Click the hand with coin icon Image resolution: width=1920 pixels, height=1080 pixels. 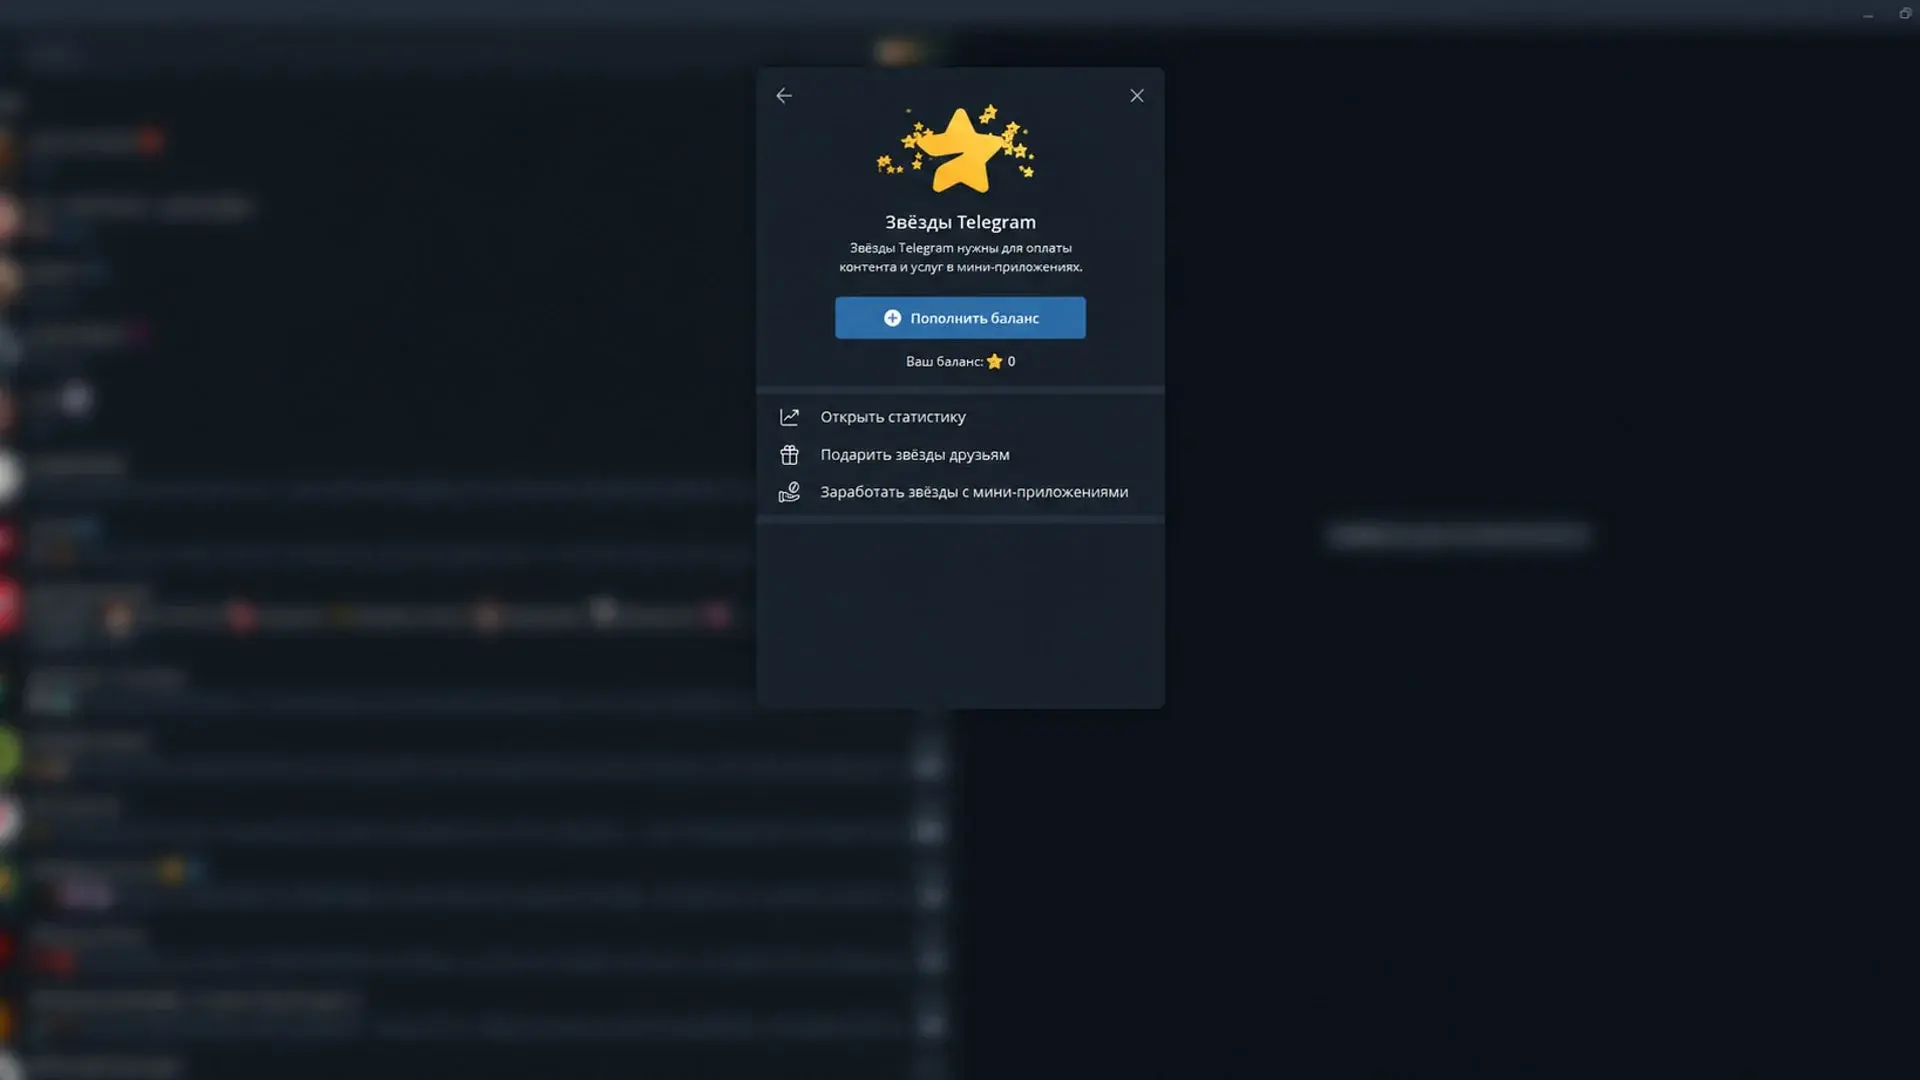[789, 492]
